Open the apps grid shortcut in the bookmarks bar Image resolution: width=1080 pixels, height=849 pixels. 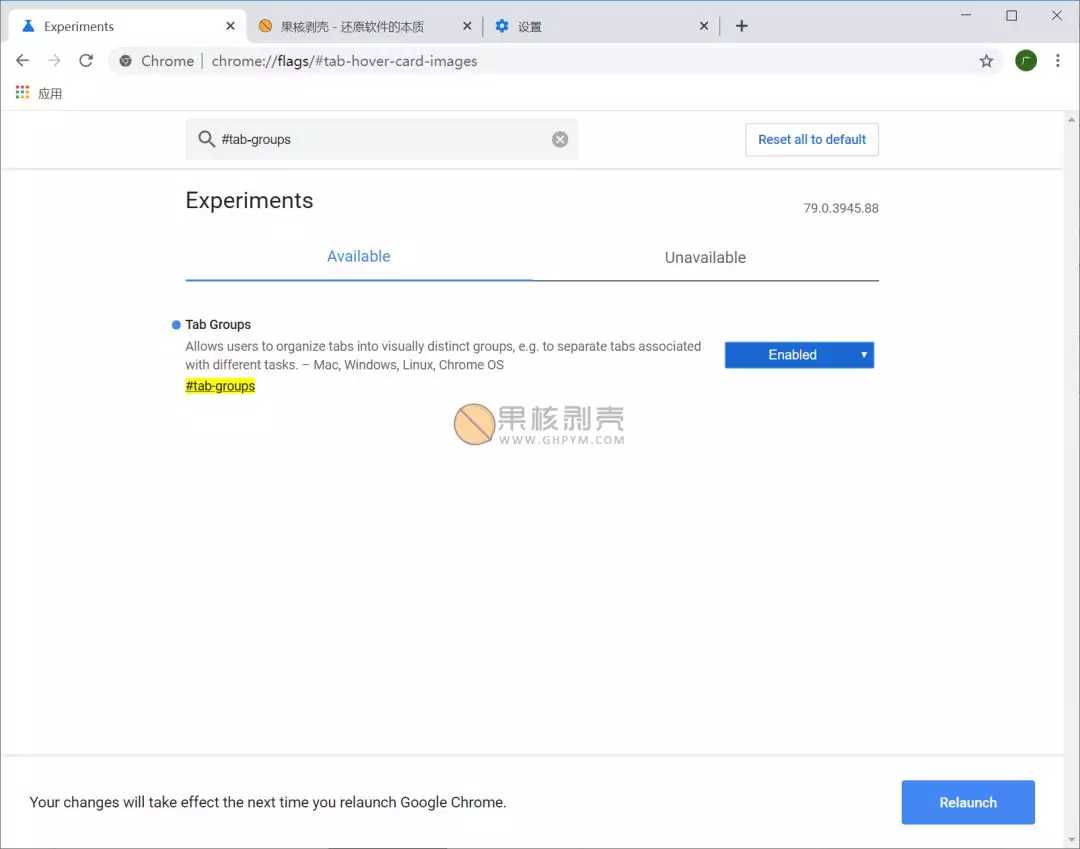point(23,92)
